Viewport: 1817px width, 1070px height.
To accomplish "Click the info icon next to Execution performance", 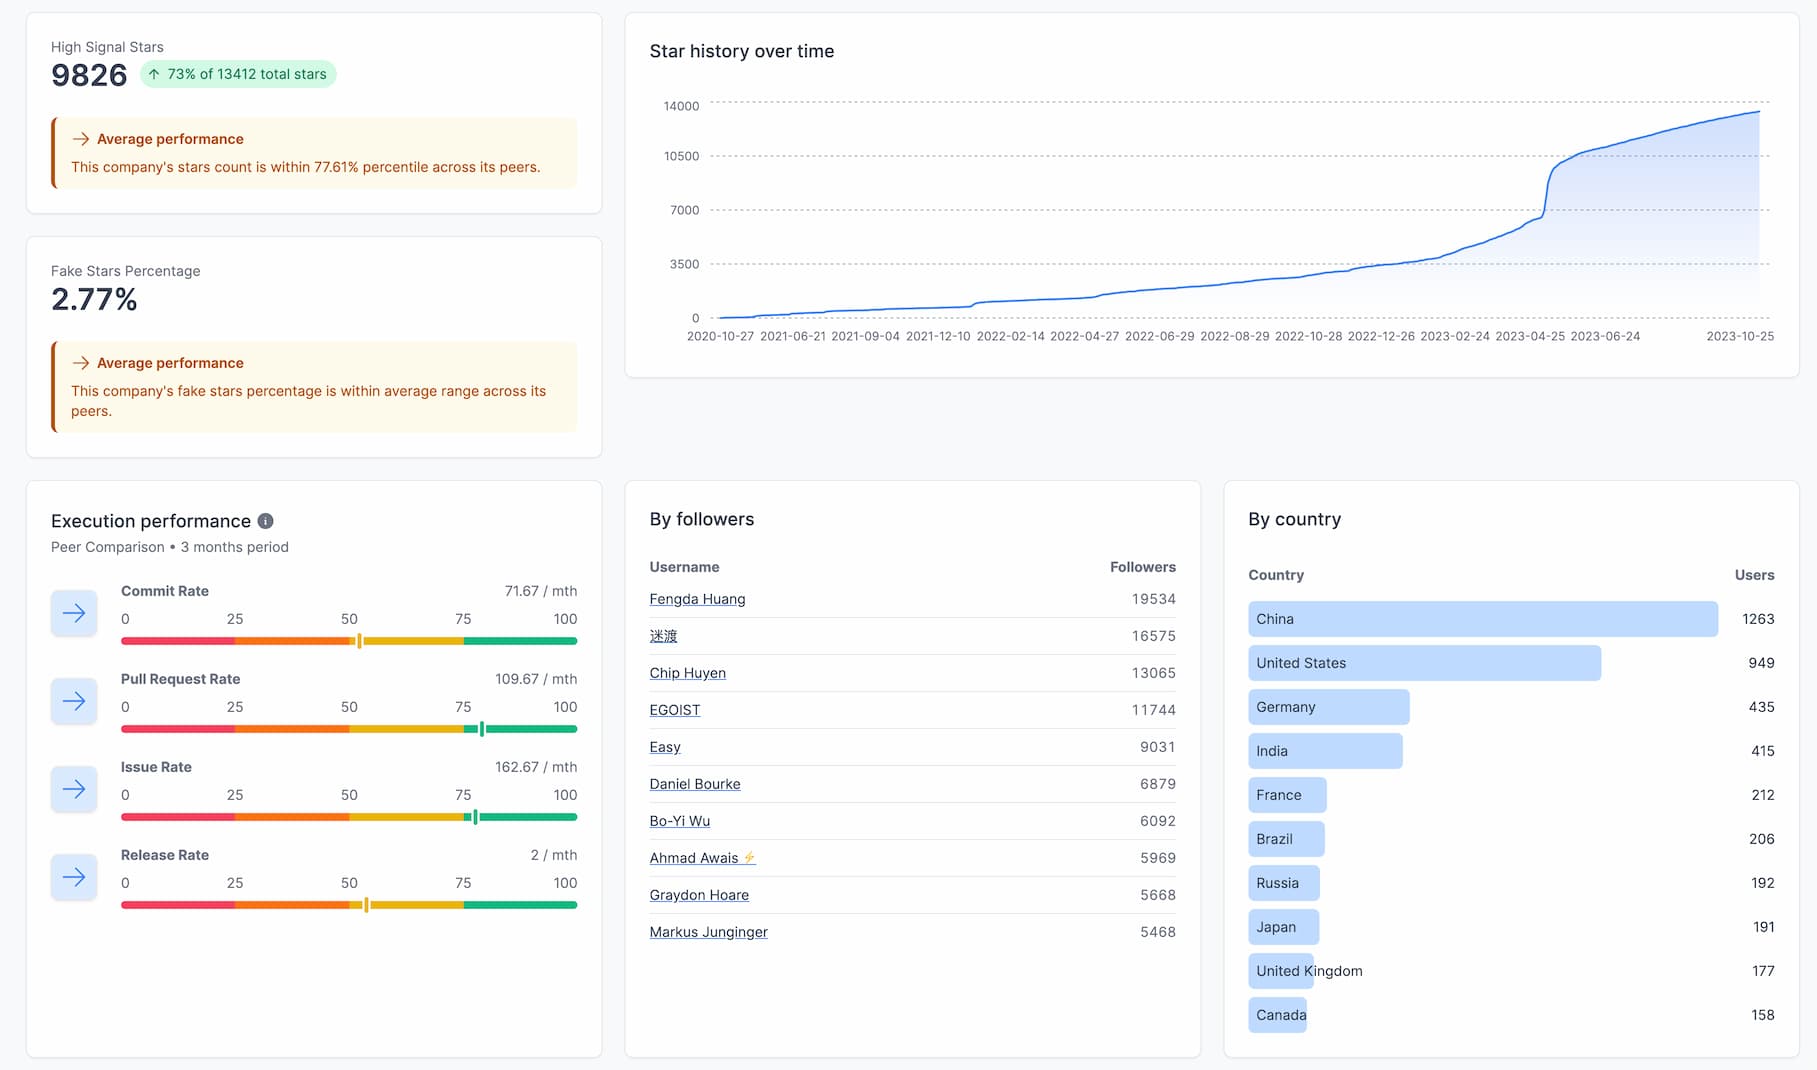I will coord(265,521).
